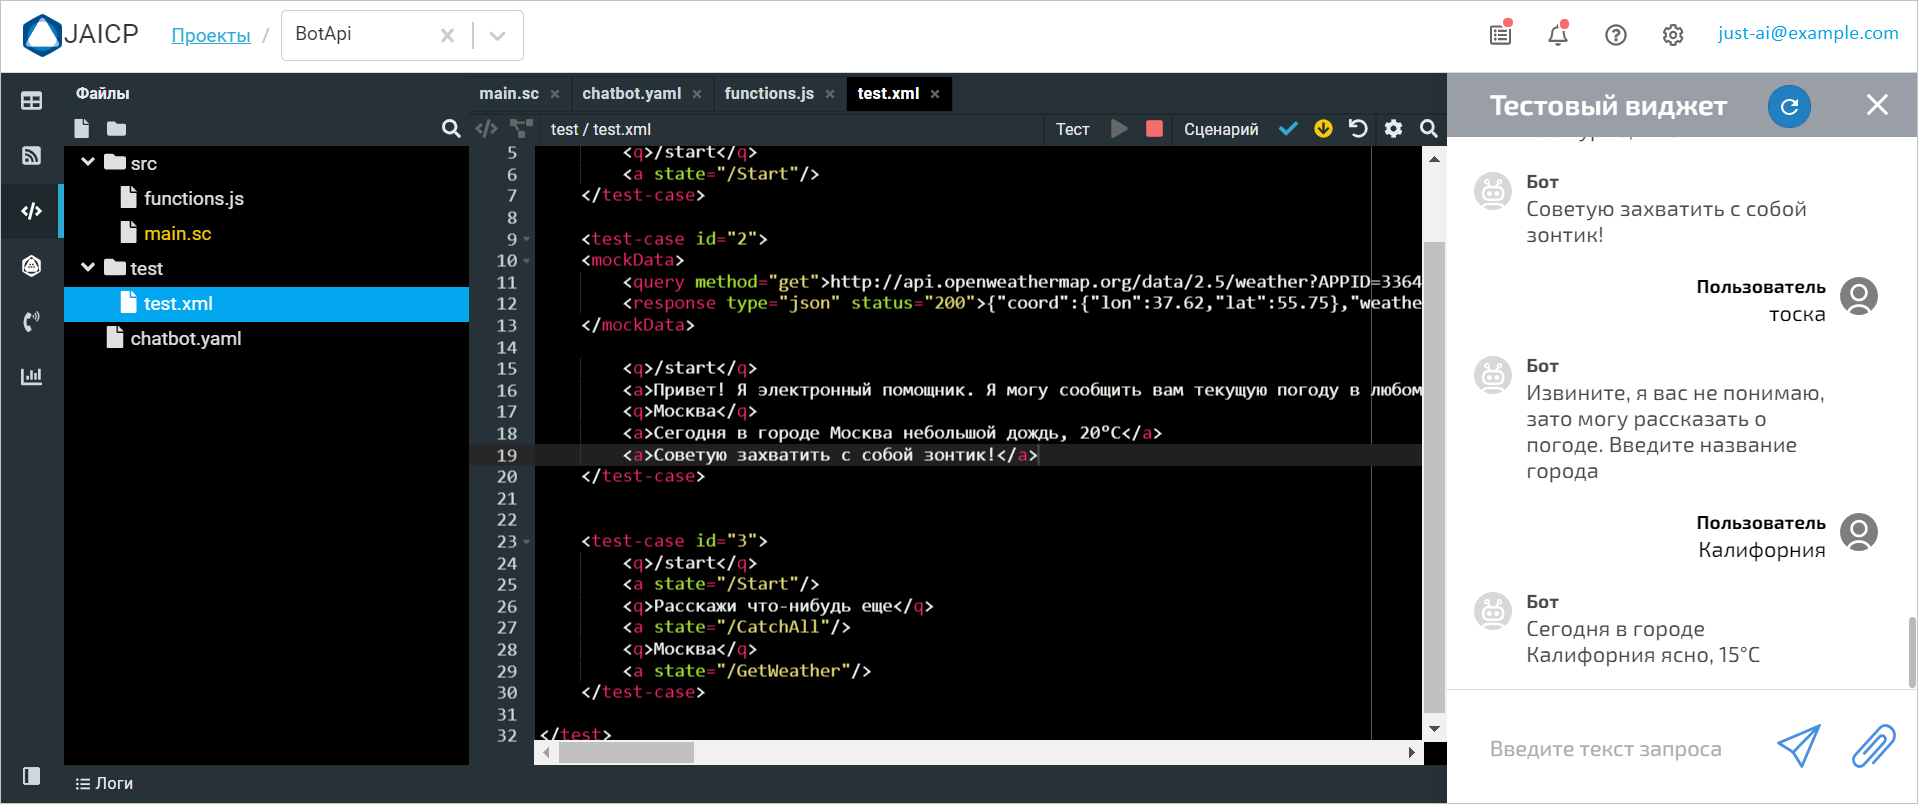Click the send message paper plane icon
Screen dimensions: 1918x804
tap(1798, 747)
